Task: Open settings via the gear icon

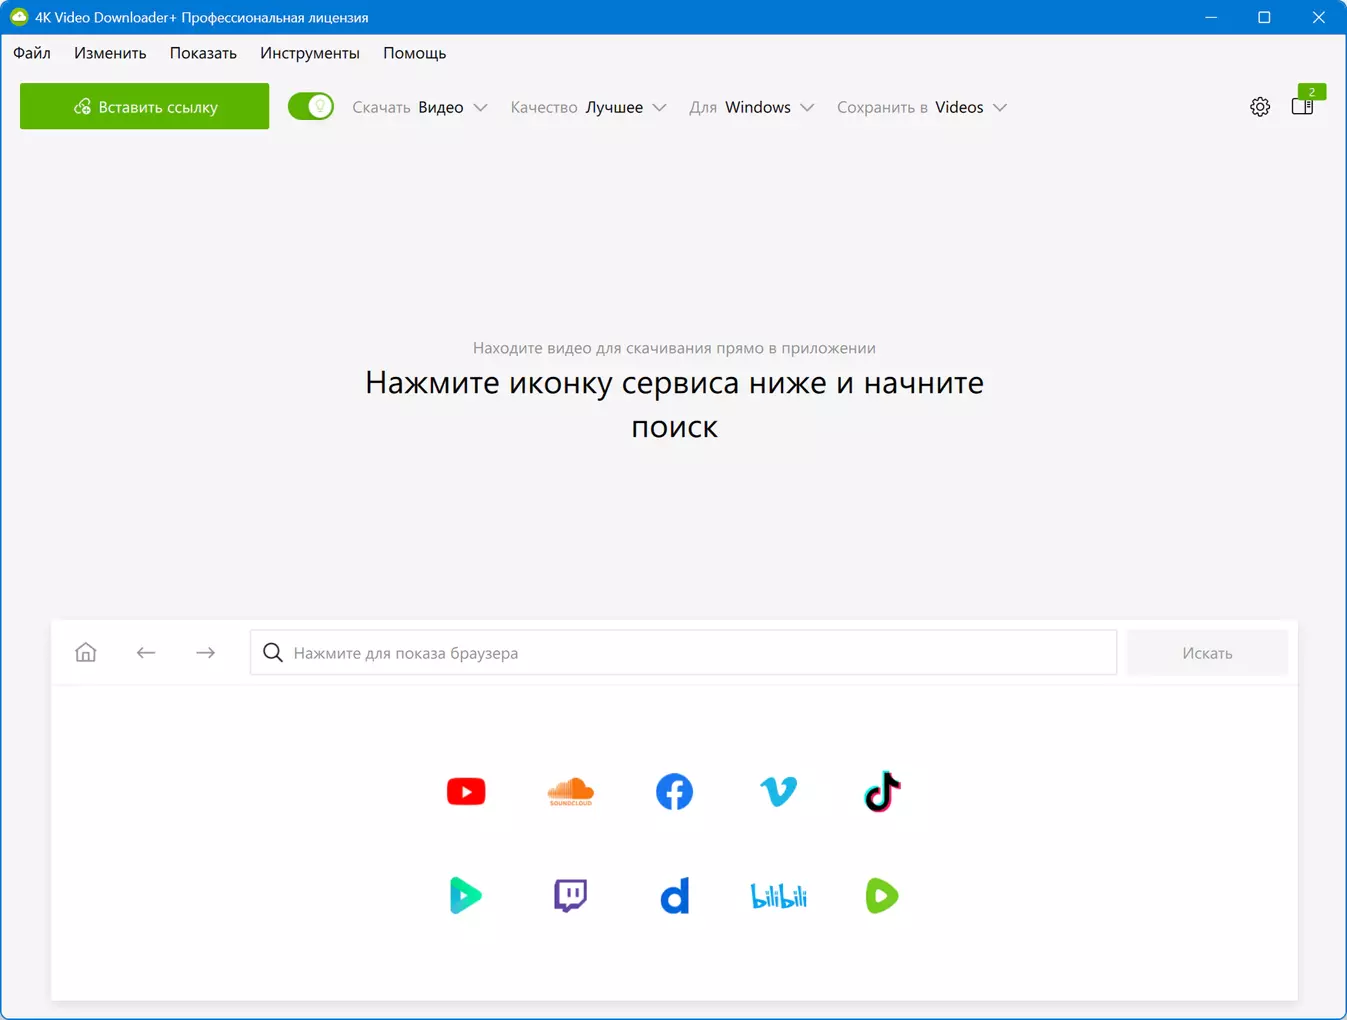Action: 1260,107
